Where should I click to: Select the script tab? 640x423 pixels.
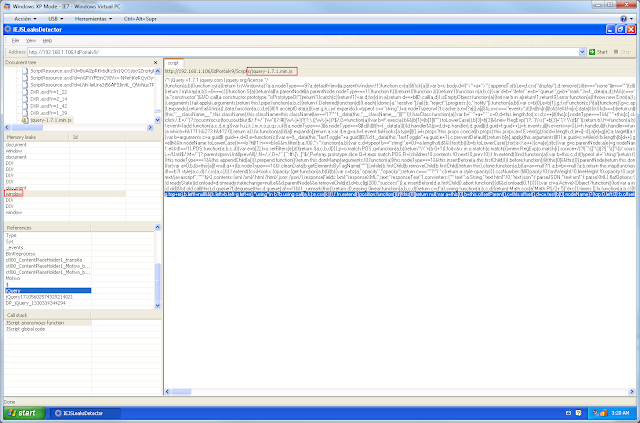tap(173, 63)
